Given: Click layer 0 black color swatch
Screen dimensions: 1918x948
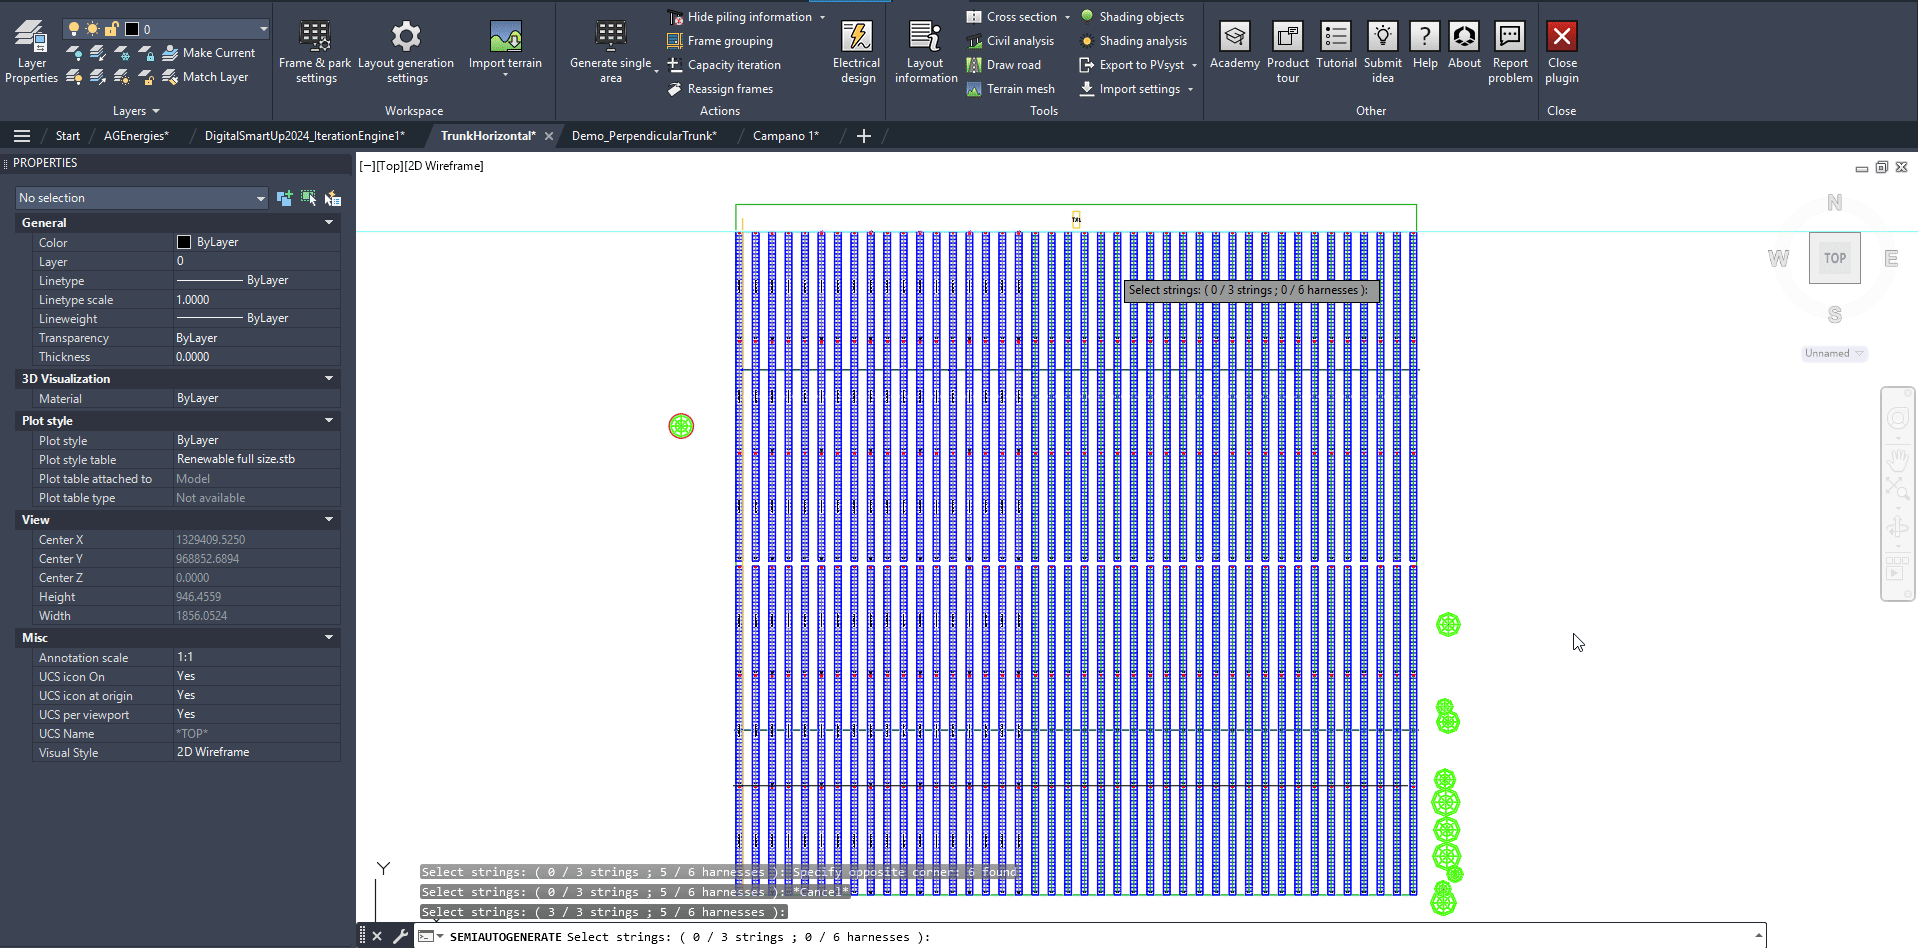Looking at the screenshot, I should click(x=131, y=29).
